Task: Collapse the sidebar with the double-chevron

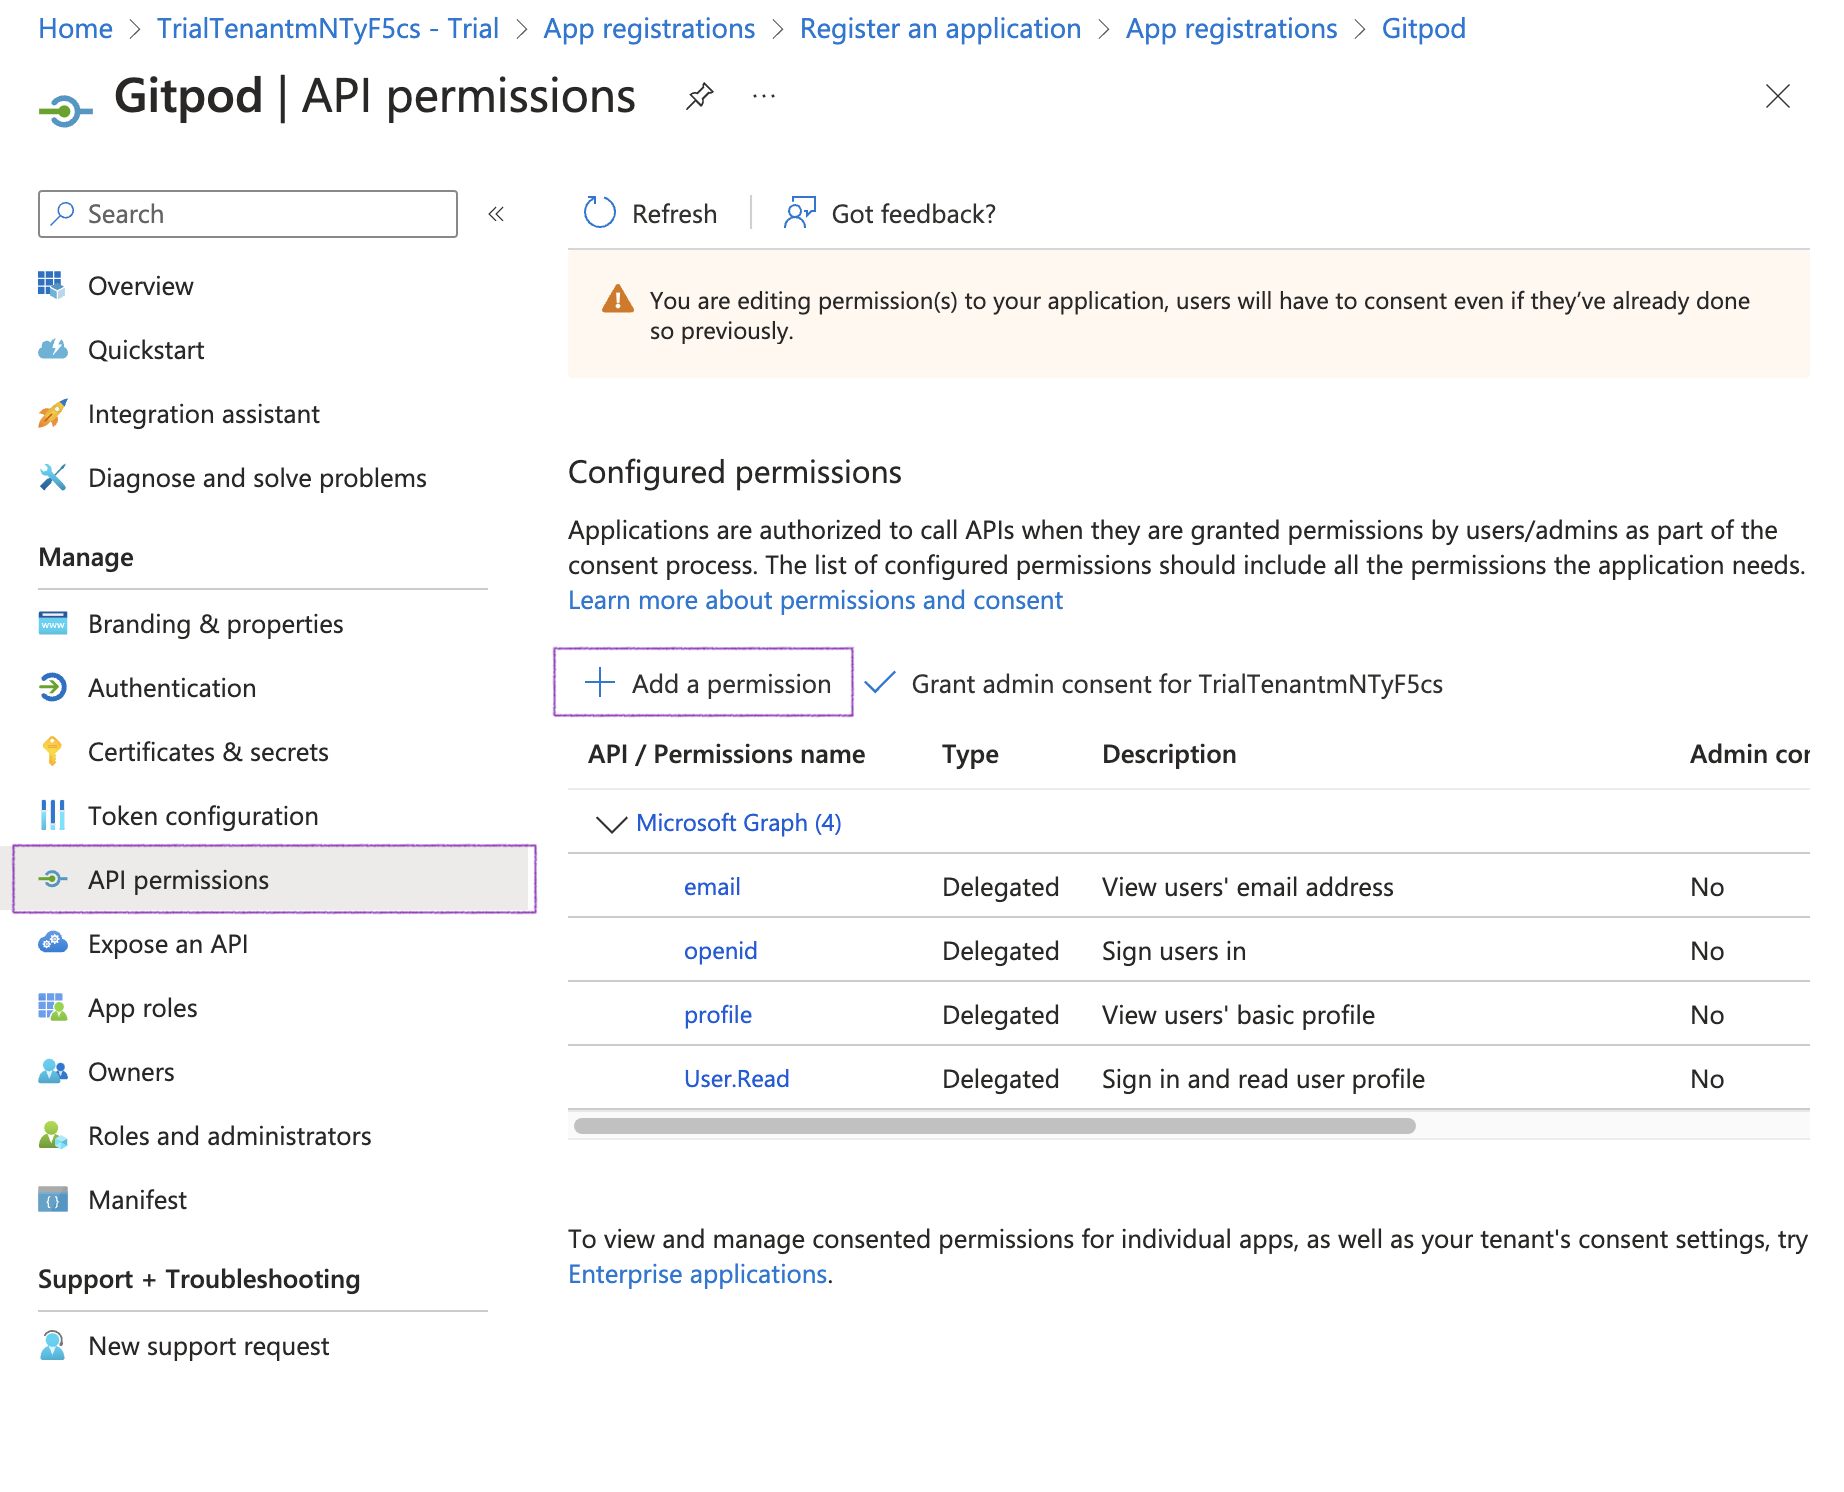Action: [x=496, y=214]
